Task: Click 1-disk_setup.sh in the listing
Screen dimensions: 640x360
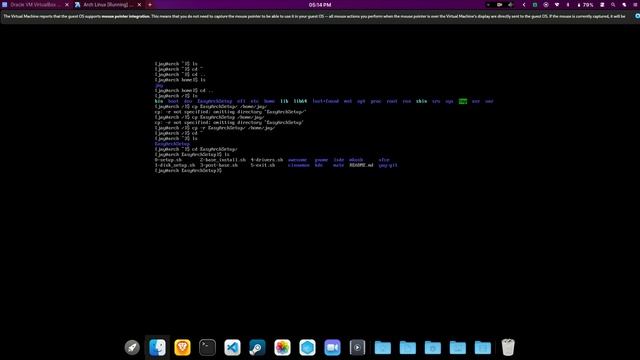Action: point(175,165)
